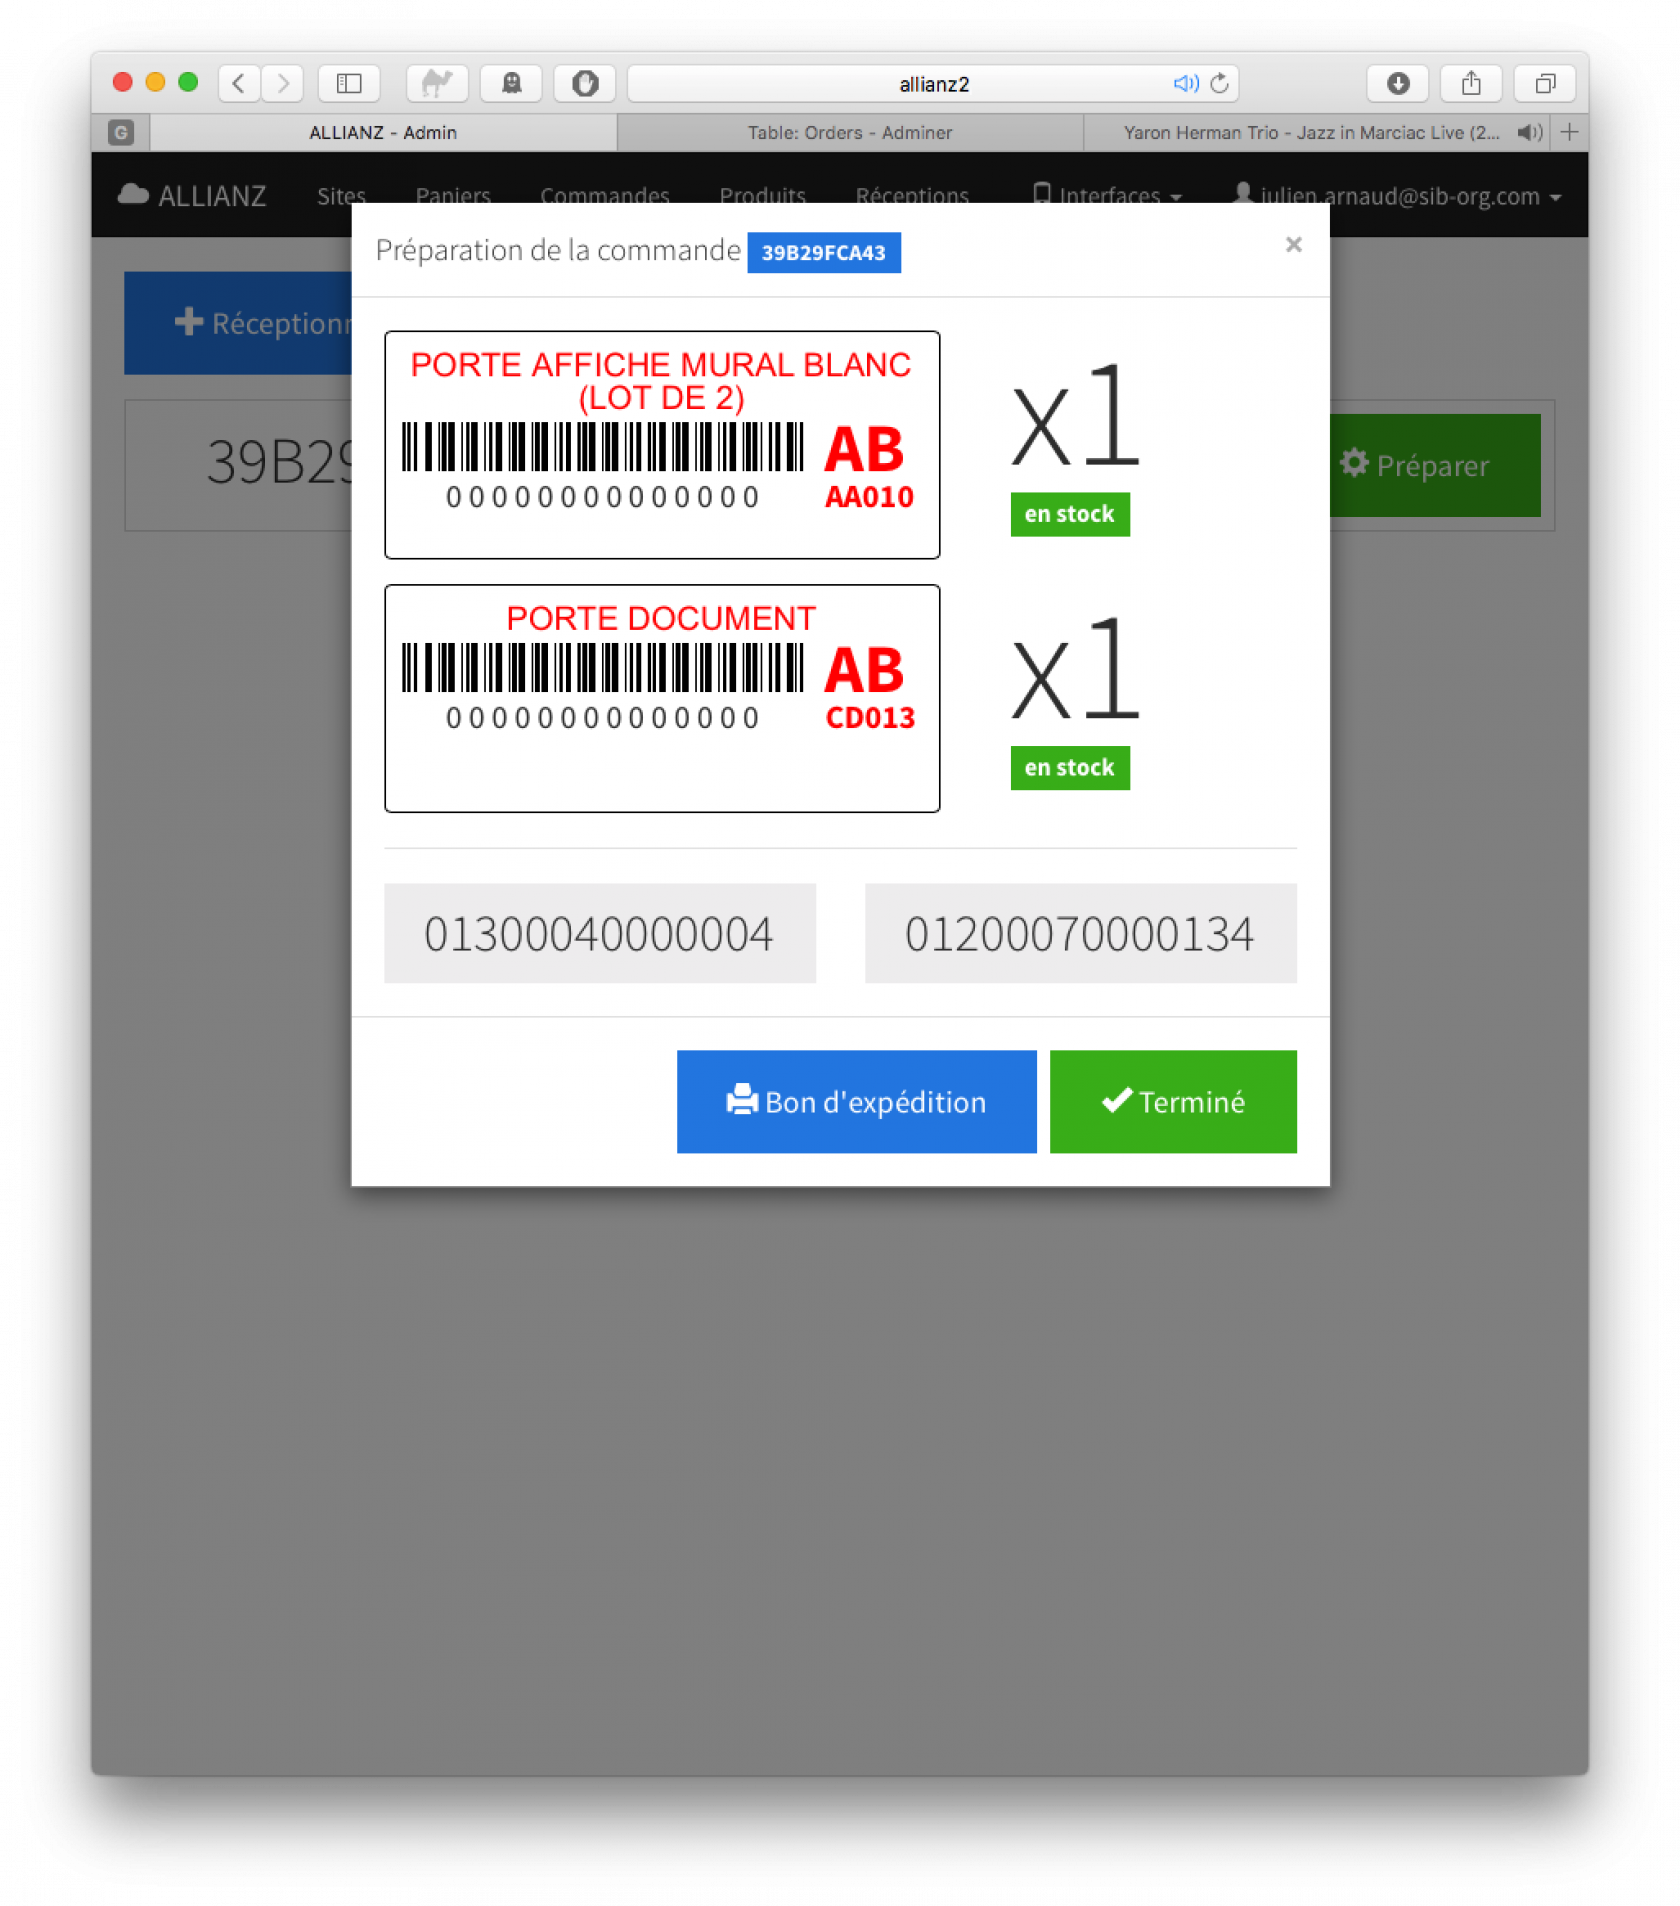Open the Downloads icon in toolbar
The image size is (1680, 1906).
[x=1397, y=84]
